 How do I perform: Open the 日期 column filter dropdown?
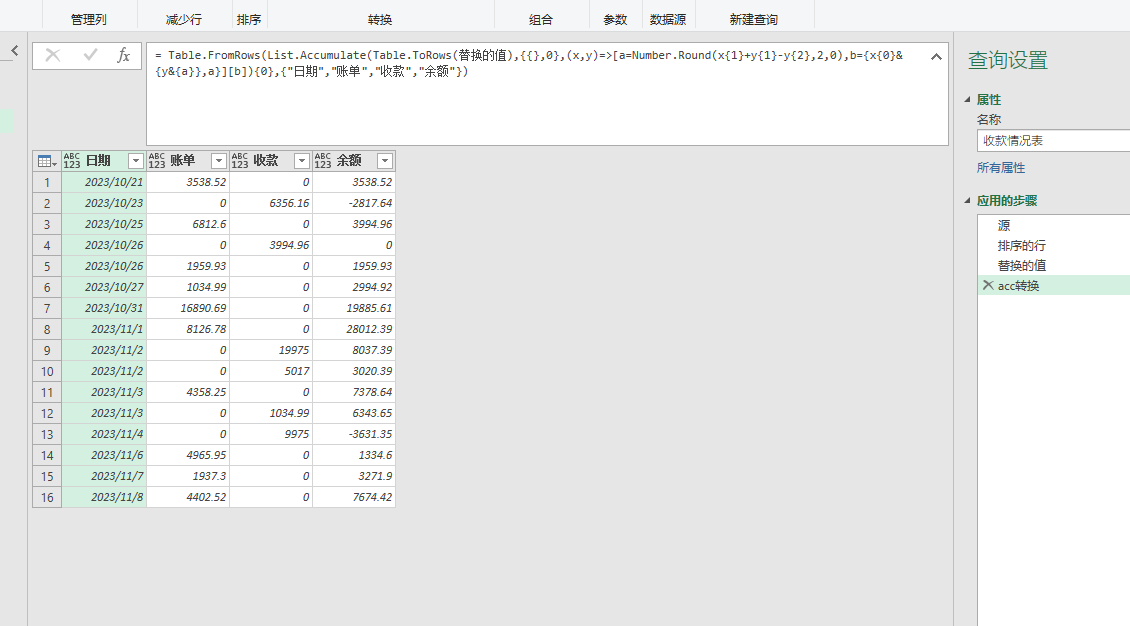click(x=134, y=160)
